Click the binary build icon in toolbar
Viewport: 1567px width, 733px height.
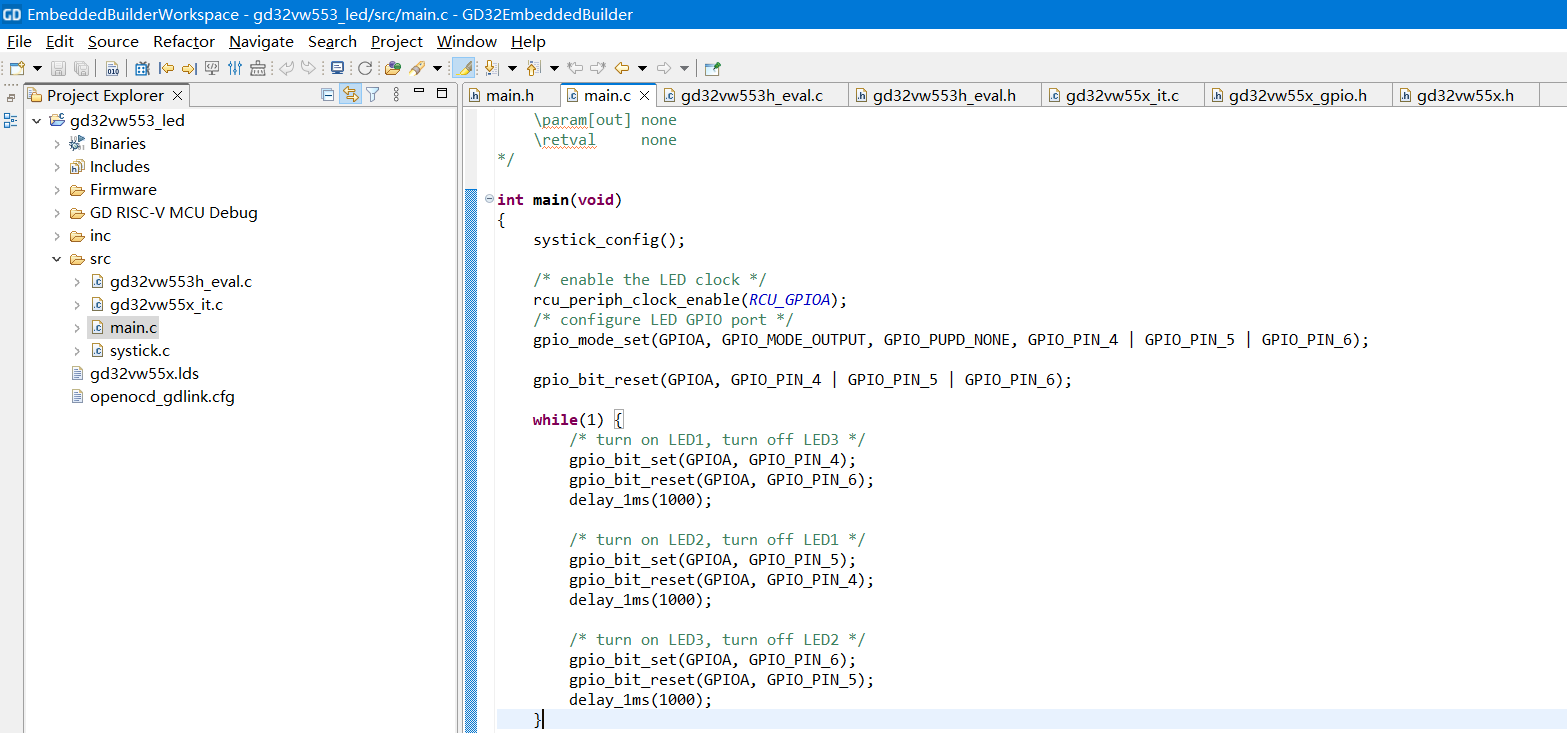(x=112, y=68)
